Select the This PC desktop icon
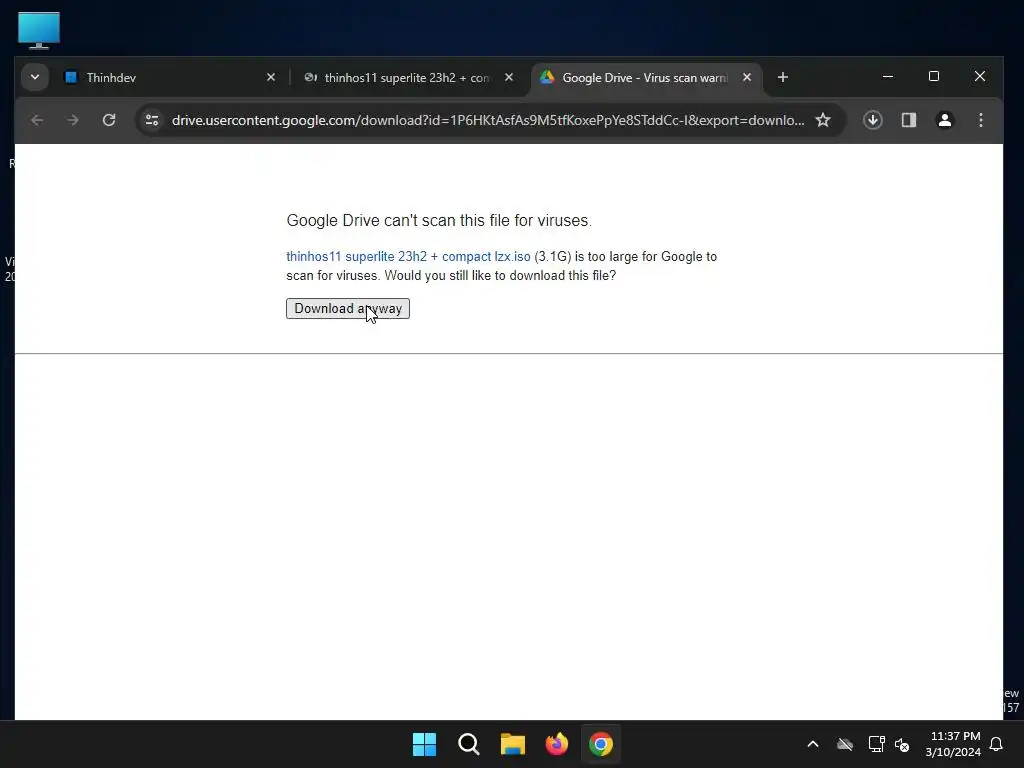 [39, 30]
